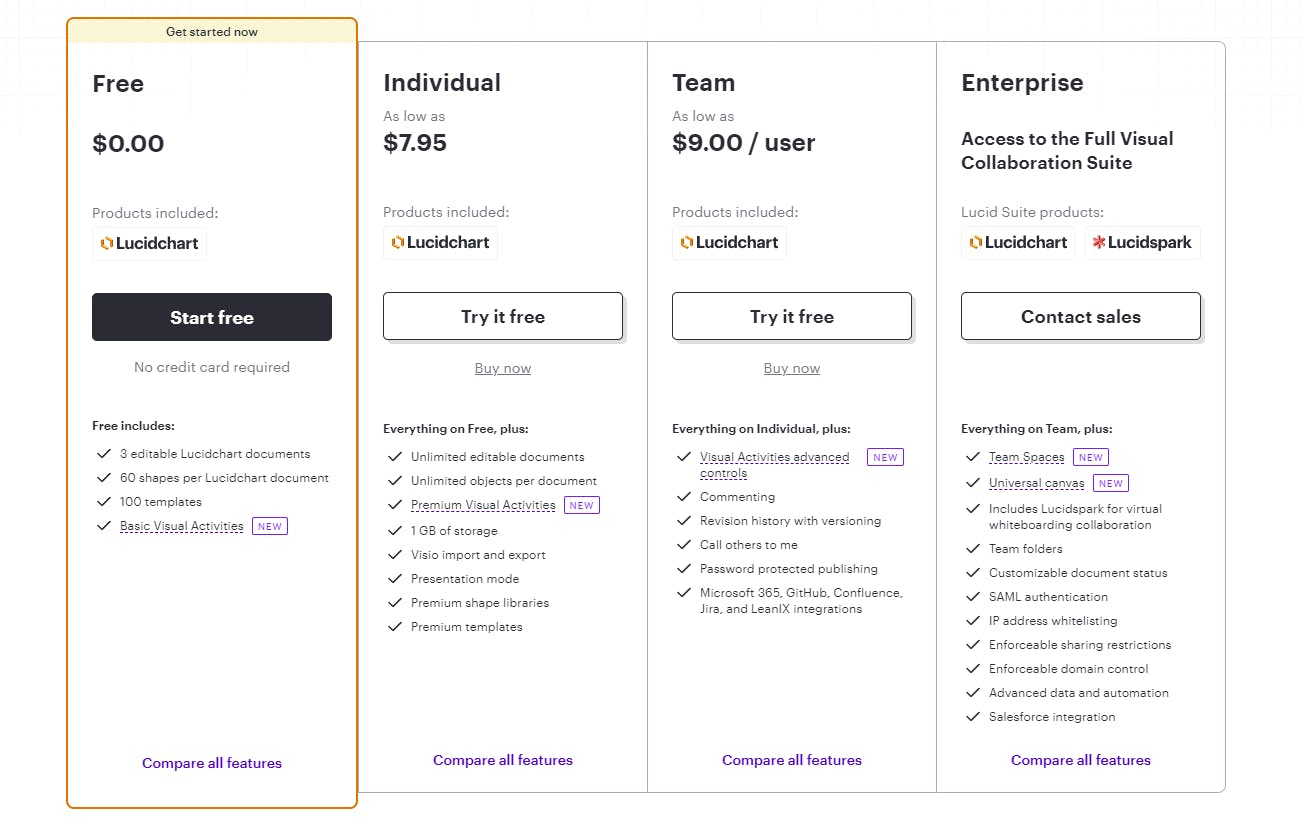Click the Lucidchart logo in Free plan
Screen dimensions: 1303x824
coord(149,243)
